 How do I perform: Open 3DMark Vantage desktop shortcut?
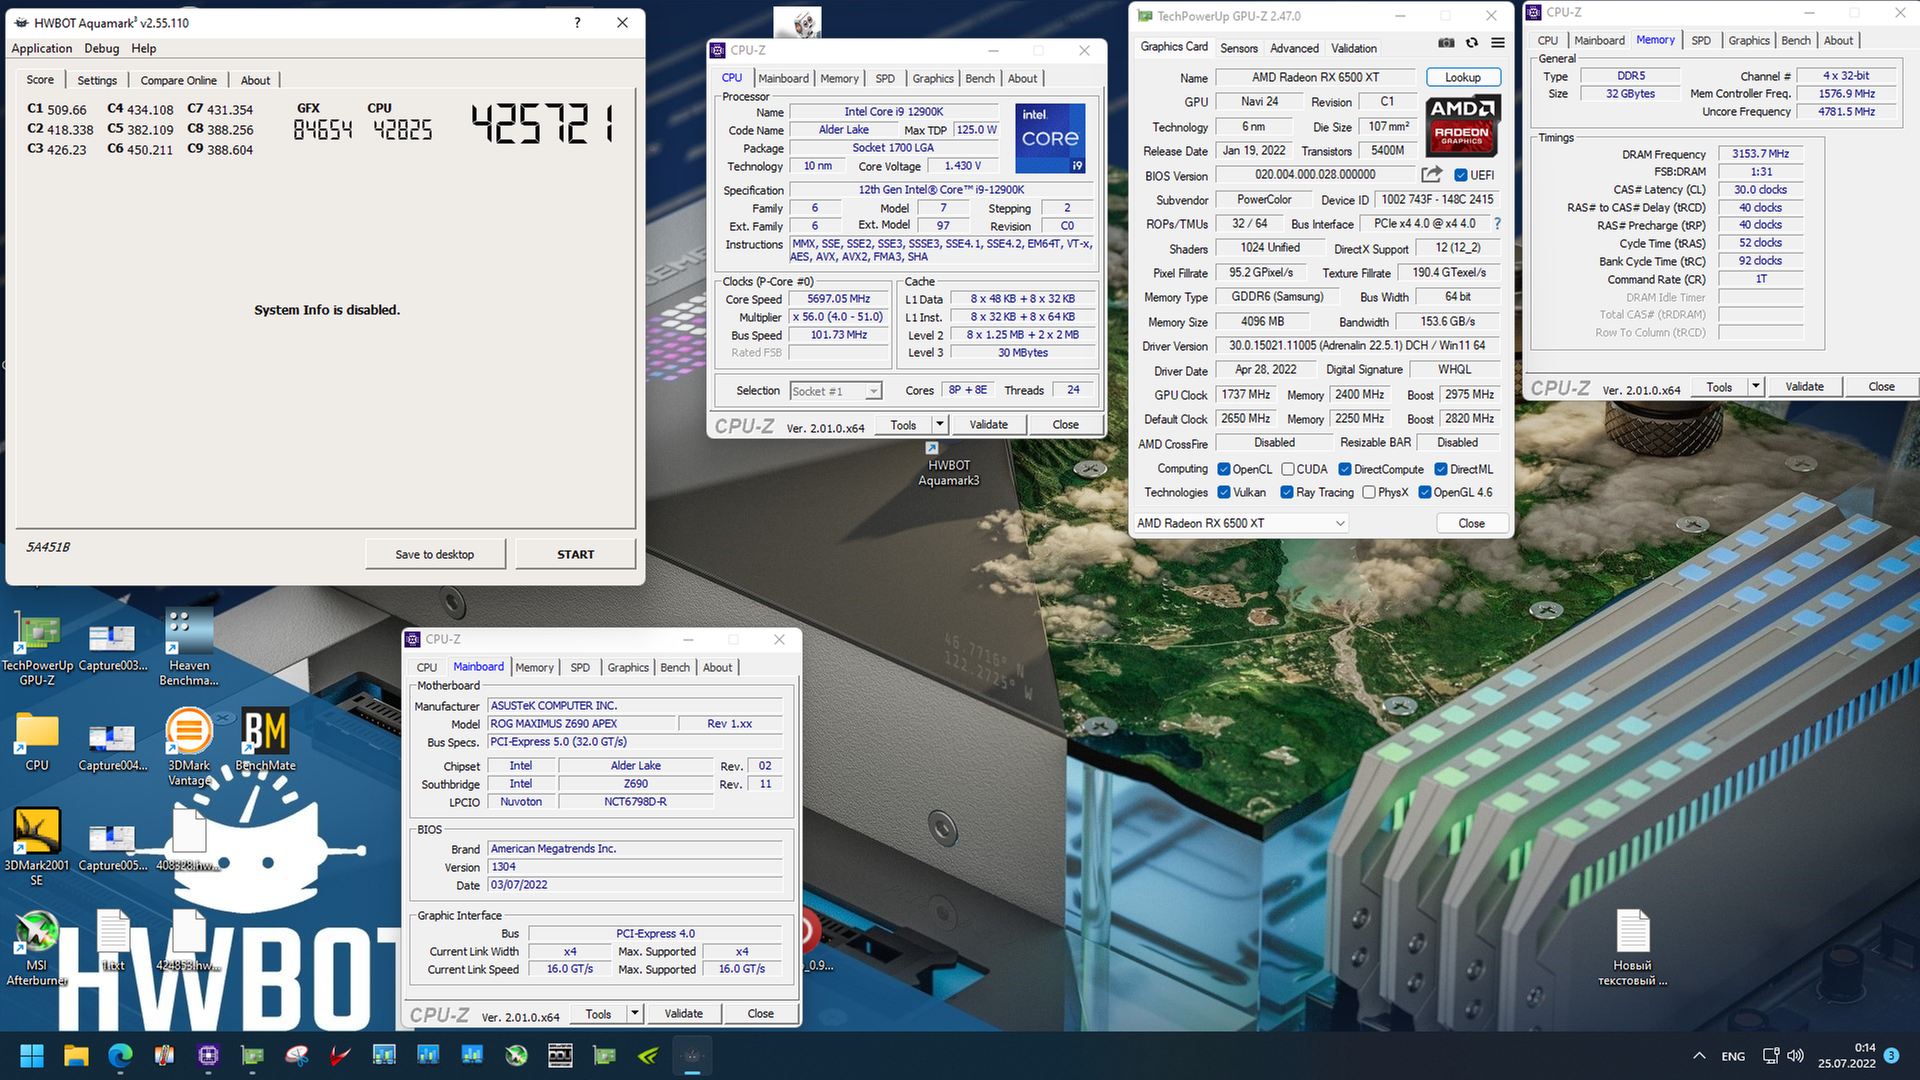click(189, 747)
